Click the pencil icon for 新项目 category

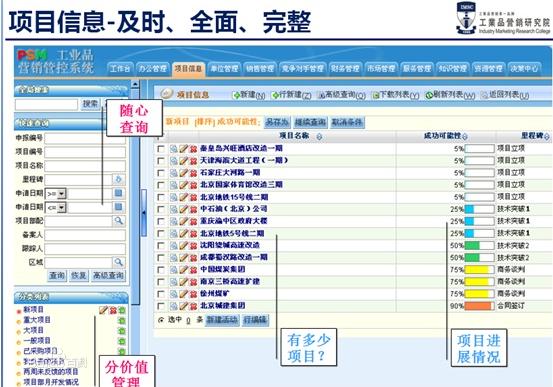[x=103, y=310]
